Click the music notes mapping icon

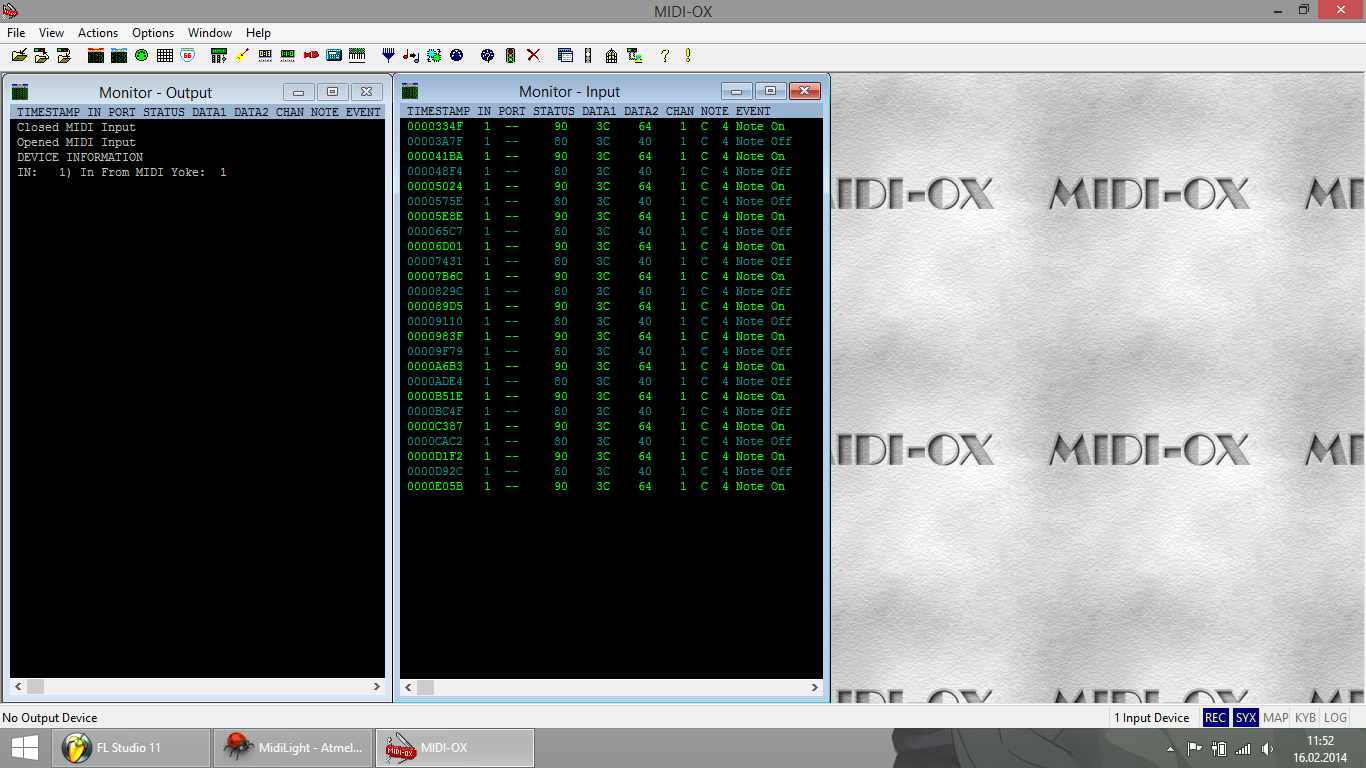tap(411, 56)
